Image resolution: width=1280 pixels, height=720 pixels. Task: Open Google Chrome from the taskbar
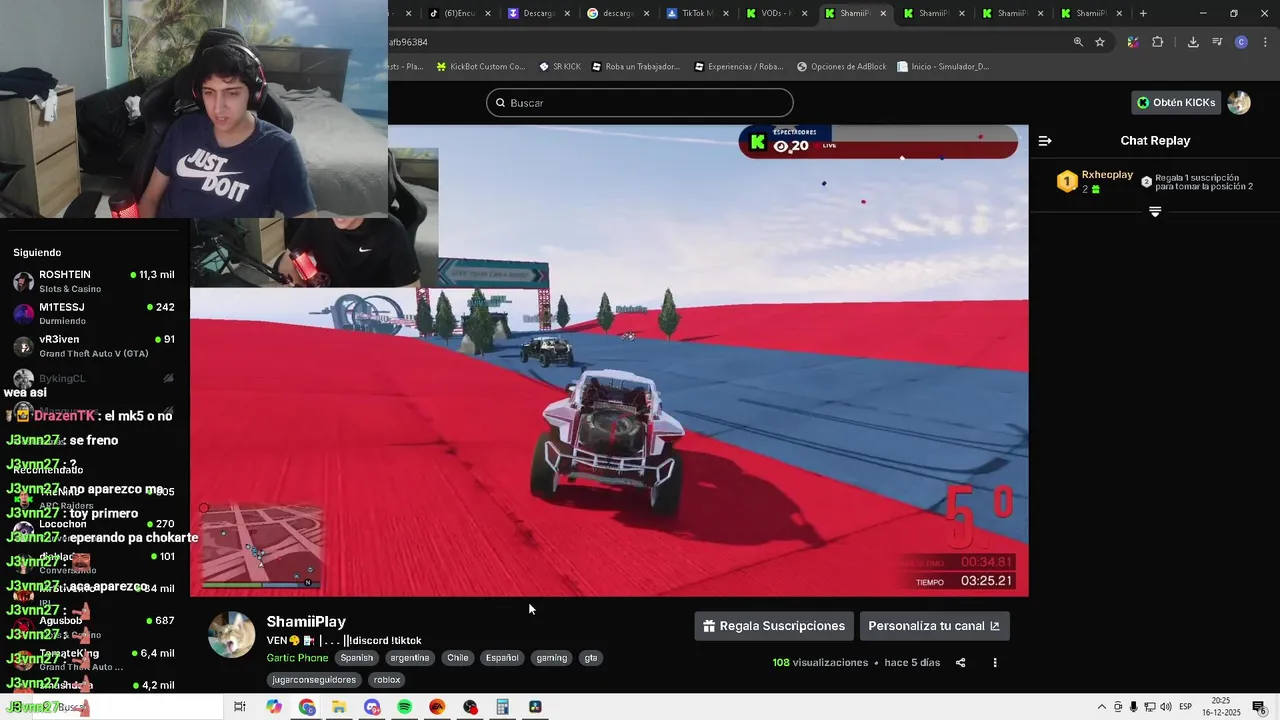pos(306,707)
